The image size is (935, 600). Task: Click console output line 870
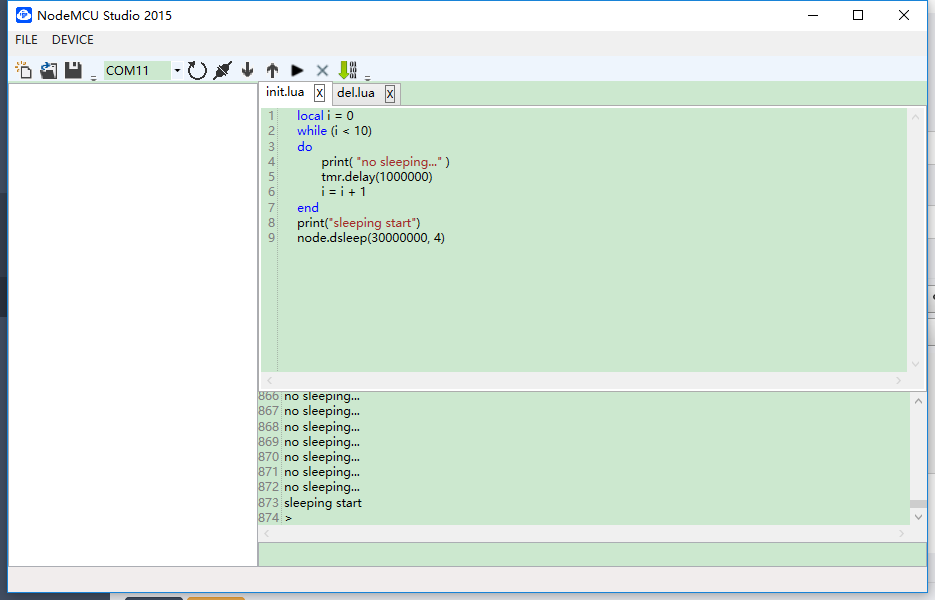[x=322, y=457]
